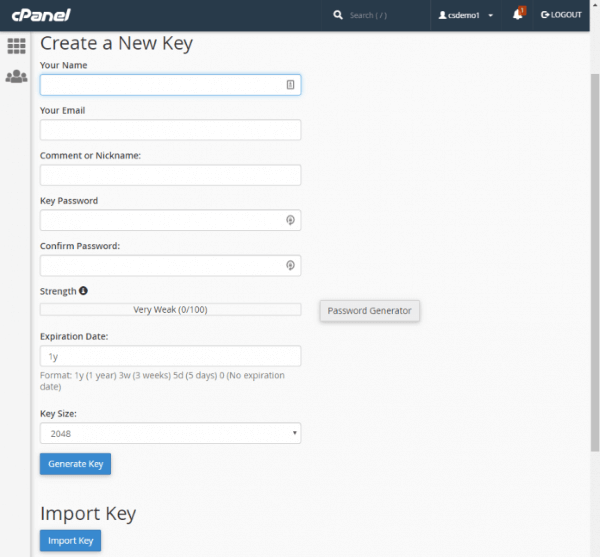Click the search magnifier icon
600x557 pixels.
coord(338,15)
